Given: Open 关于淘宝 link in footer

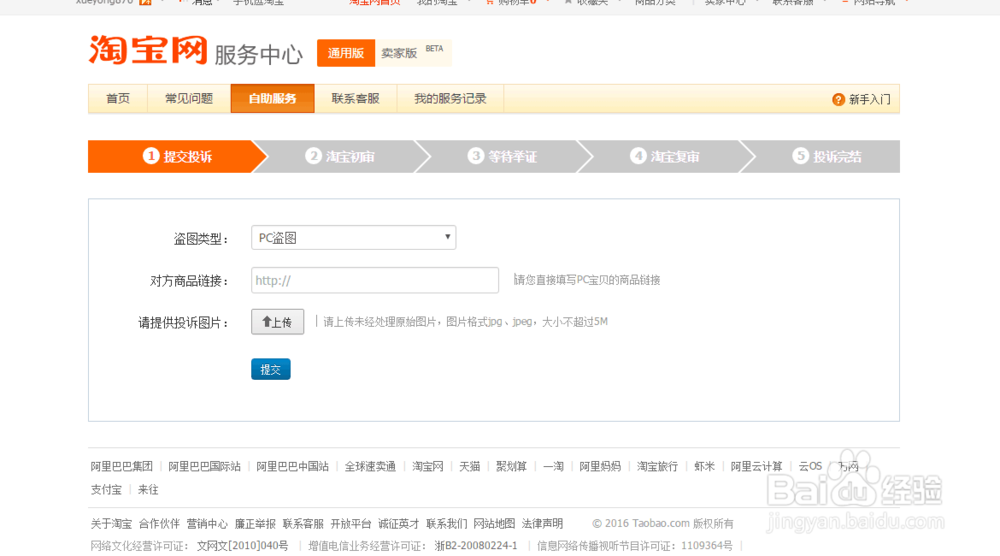Looking at the screenshot, I should click(x=111, y=524).
